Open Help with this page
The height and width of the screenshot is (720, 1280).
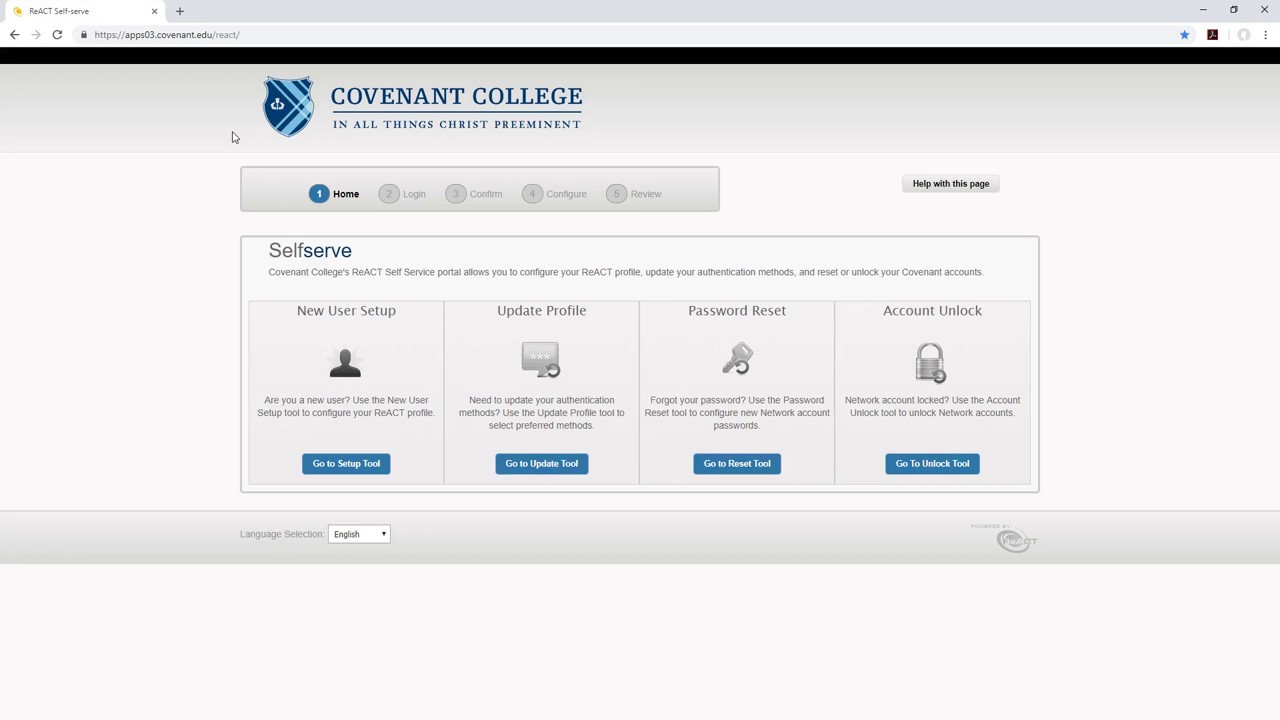[951, 184]
